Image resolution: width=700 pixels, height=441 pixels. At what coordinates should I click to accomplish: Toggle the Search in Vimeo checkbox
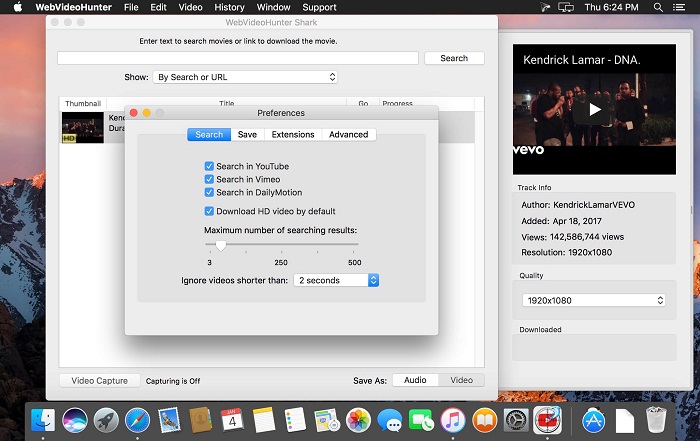coord(209,179)
